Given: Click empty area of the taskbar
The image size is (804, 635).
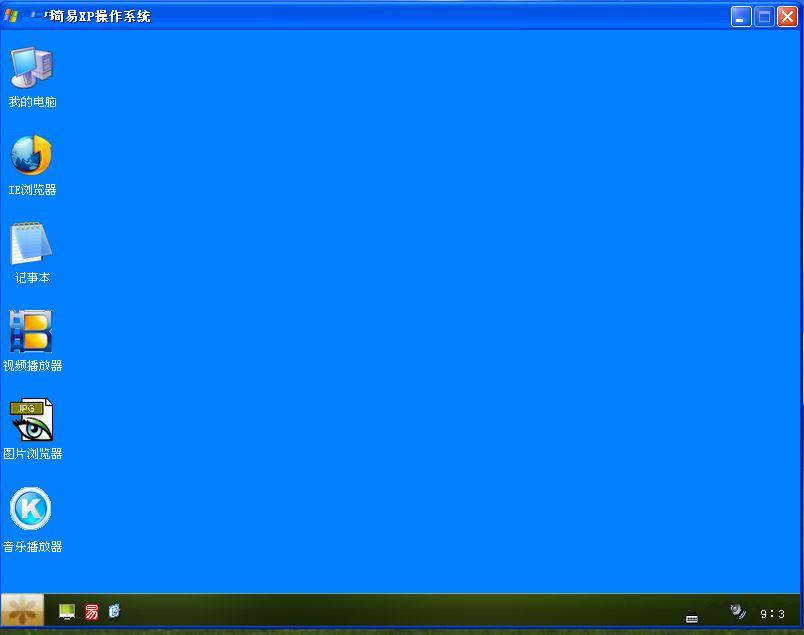Looking at the screenshot, I should 400,611.
